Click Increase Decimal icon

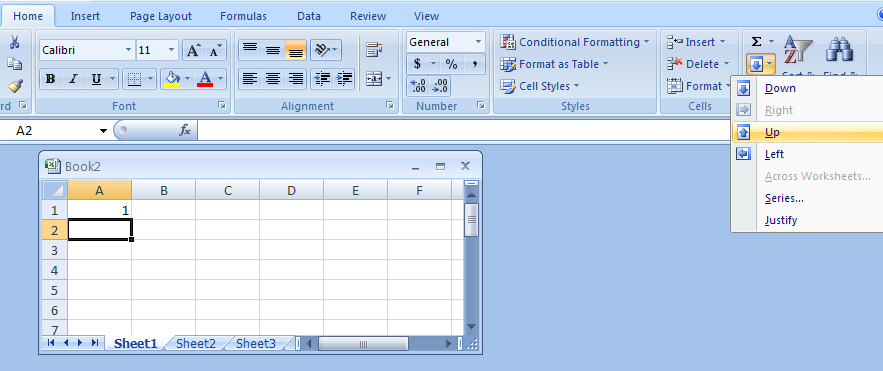pos(418,86)
